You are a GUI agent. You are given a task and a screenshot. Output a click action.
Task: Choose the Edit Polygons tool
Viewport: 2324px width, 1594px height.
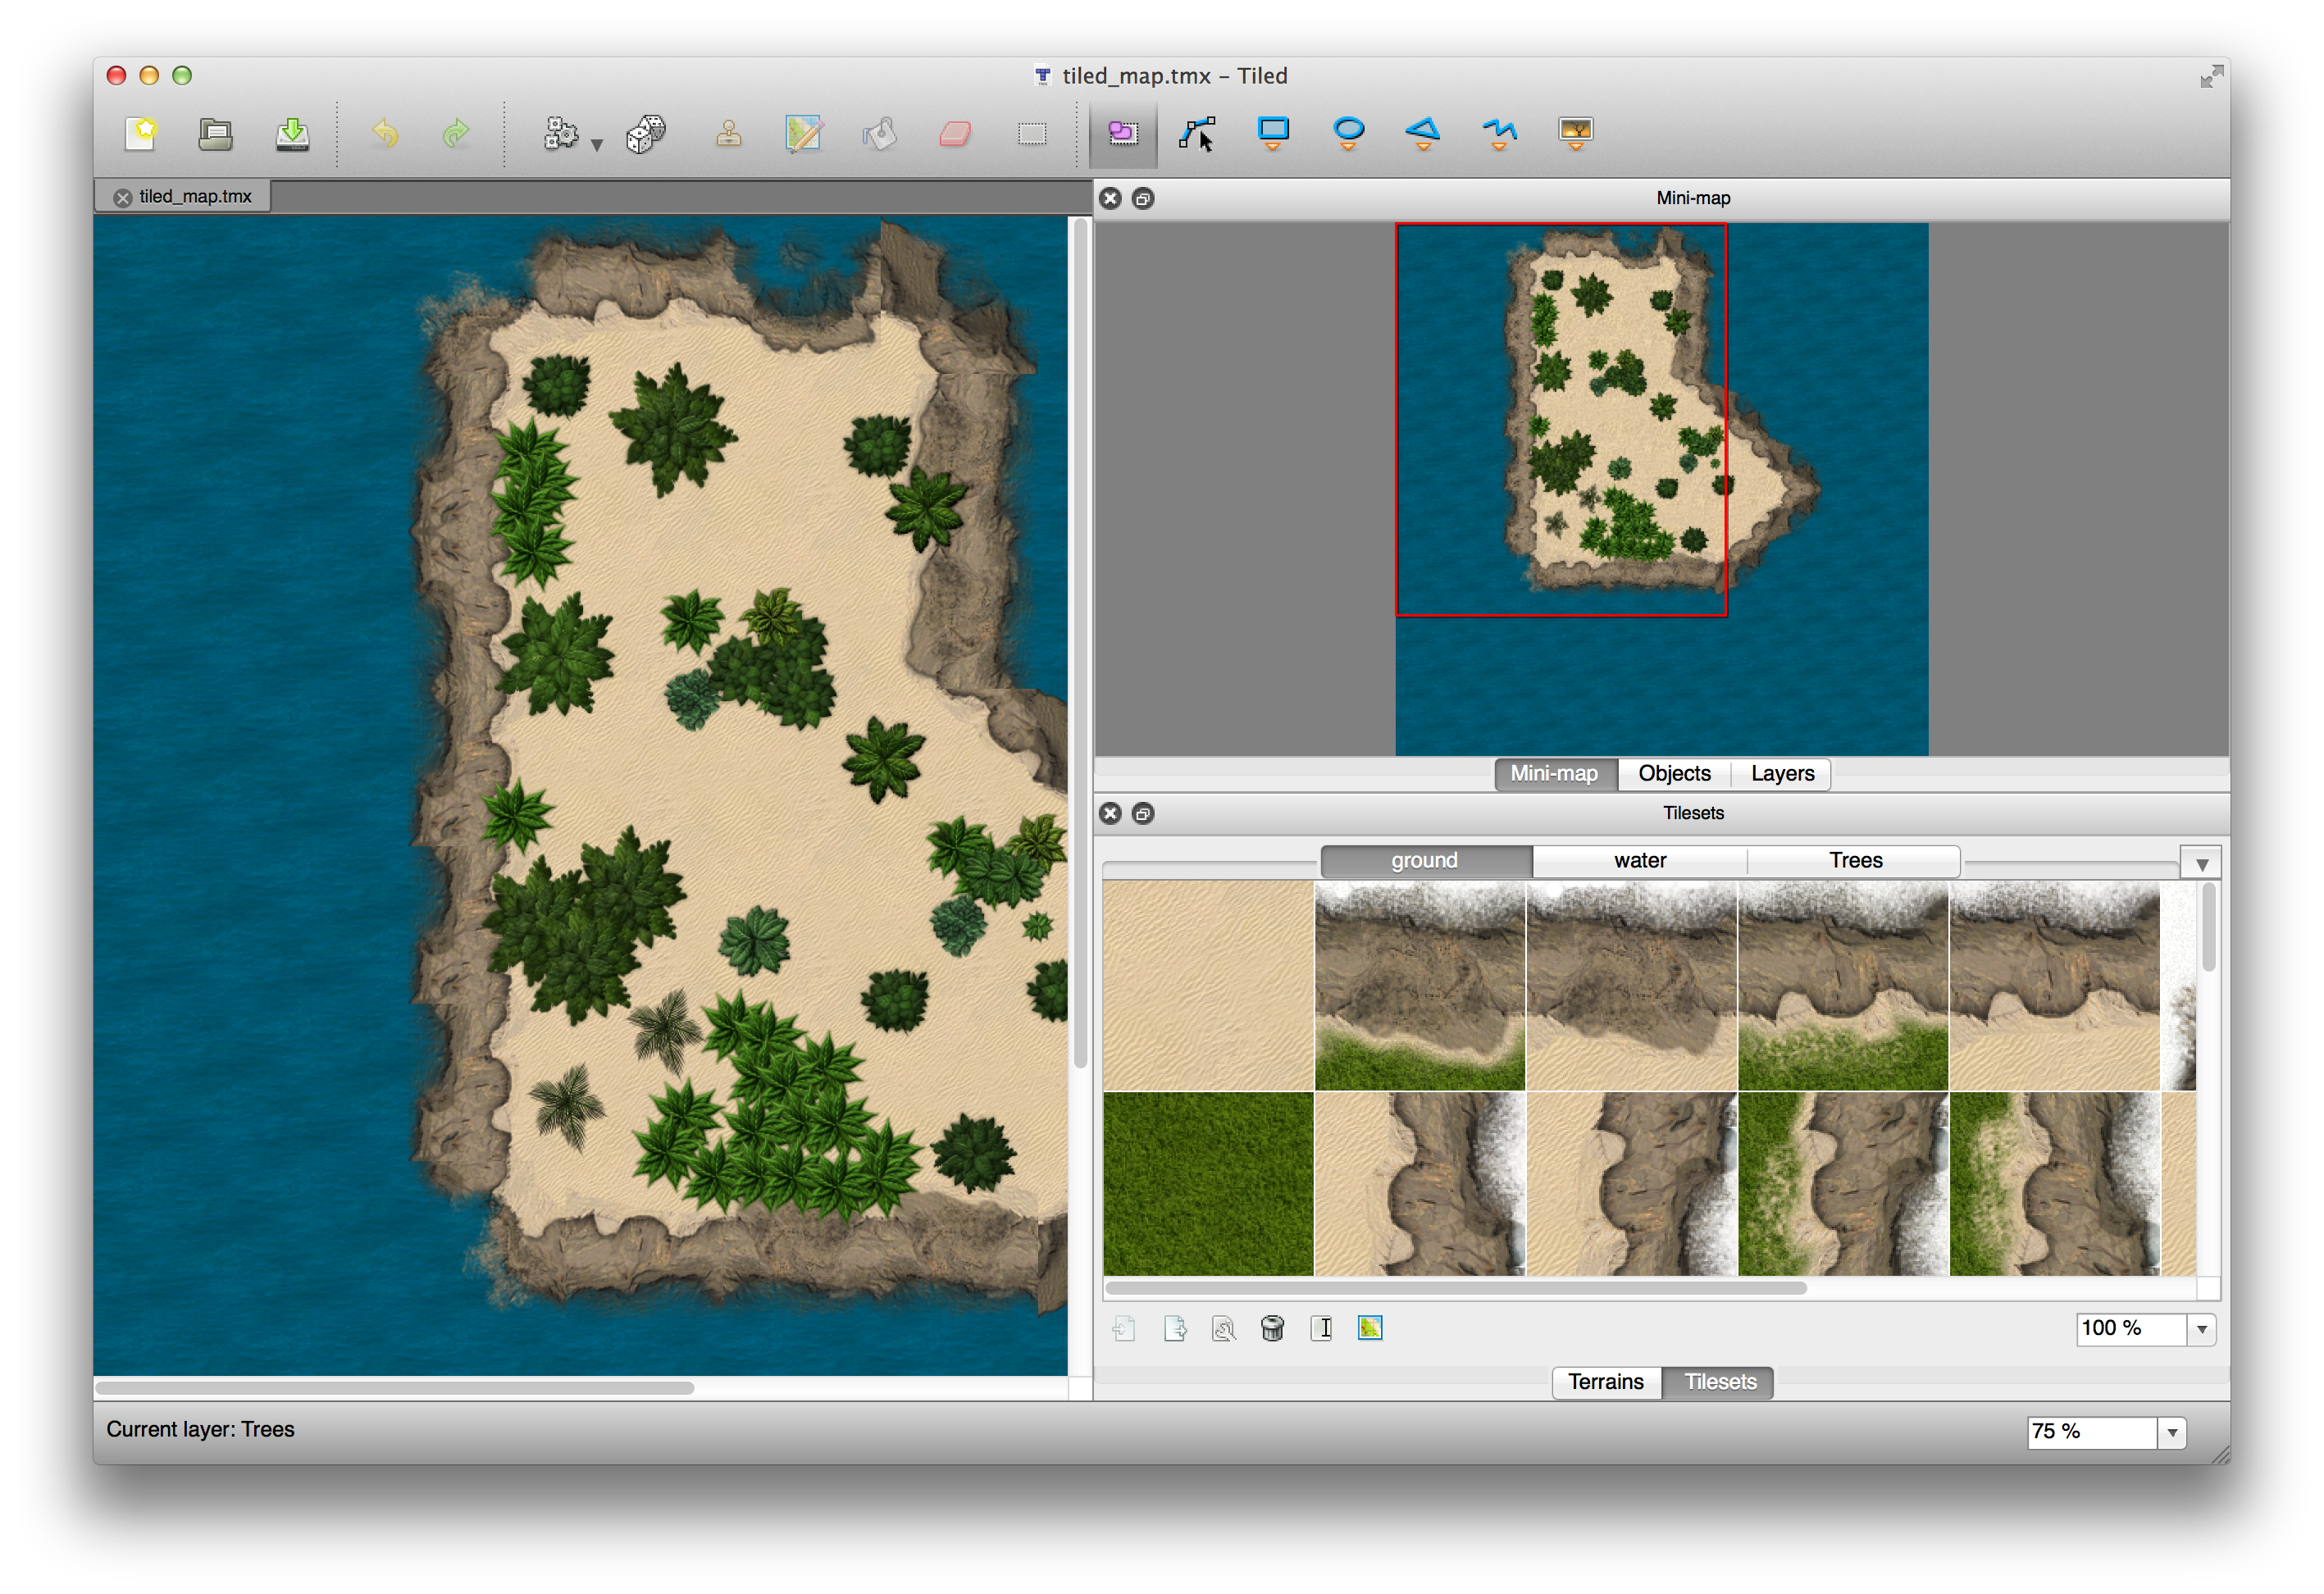pos(1197,133)
